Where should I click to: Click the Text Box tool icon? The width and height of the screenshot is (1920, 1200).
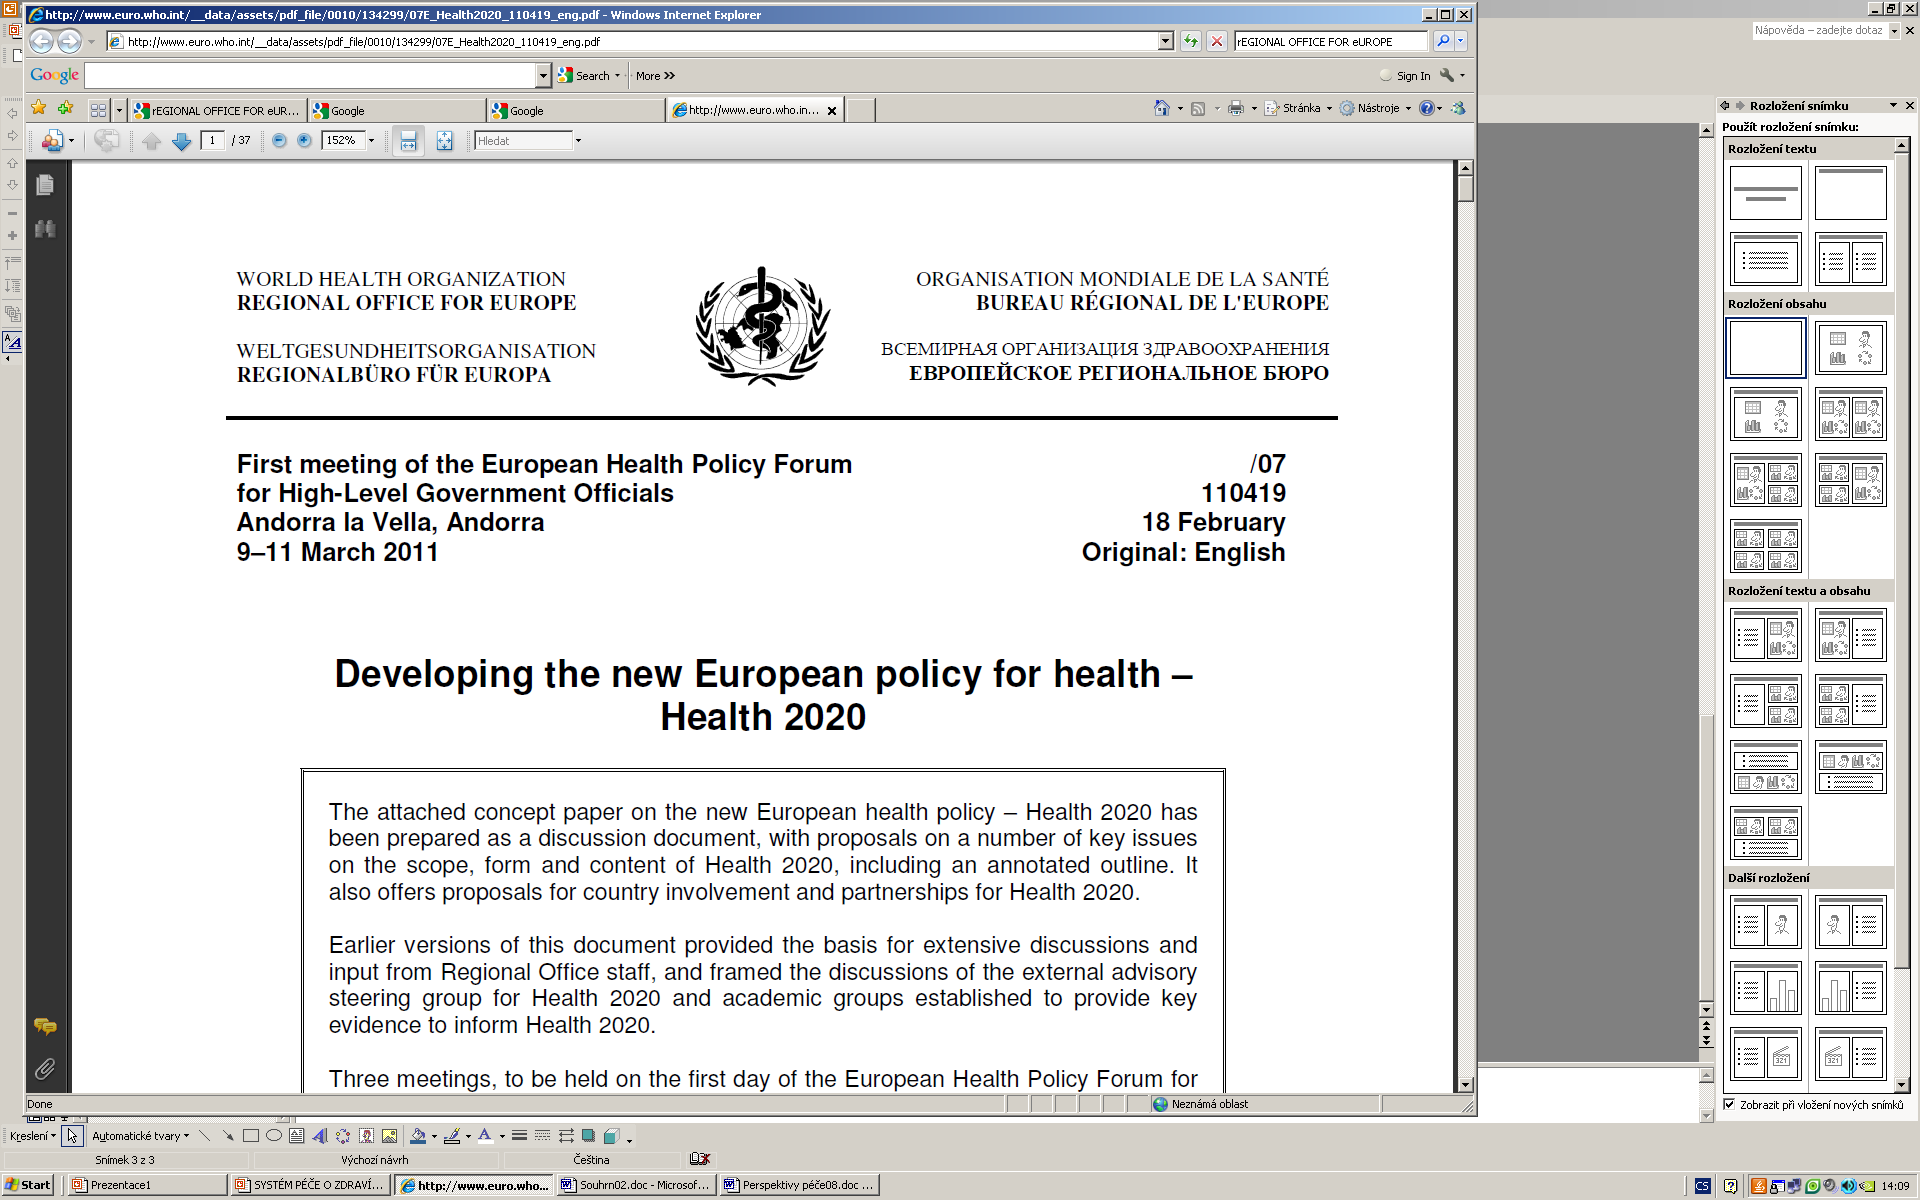click(x=297, y=1136)
